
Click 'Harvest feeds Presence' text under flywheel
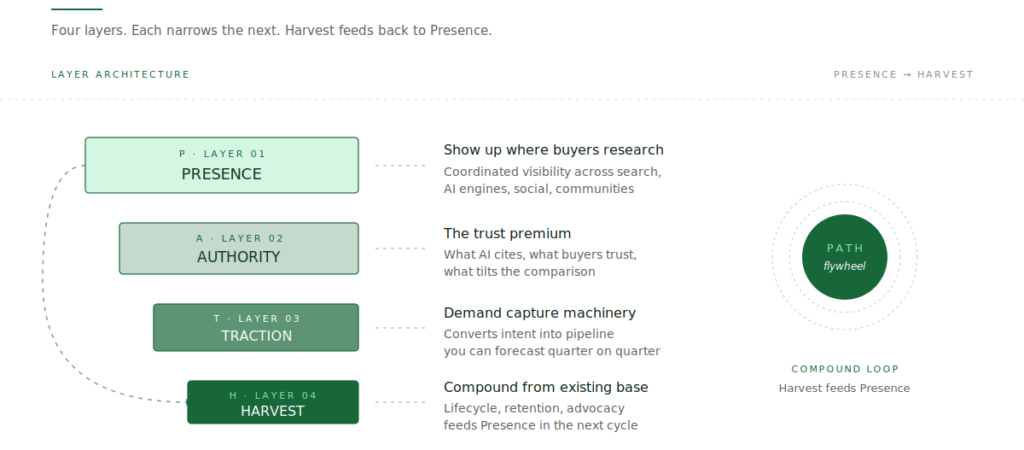844,388
